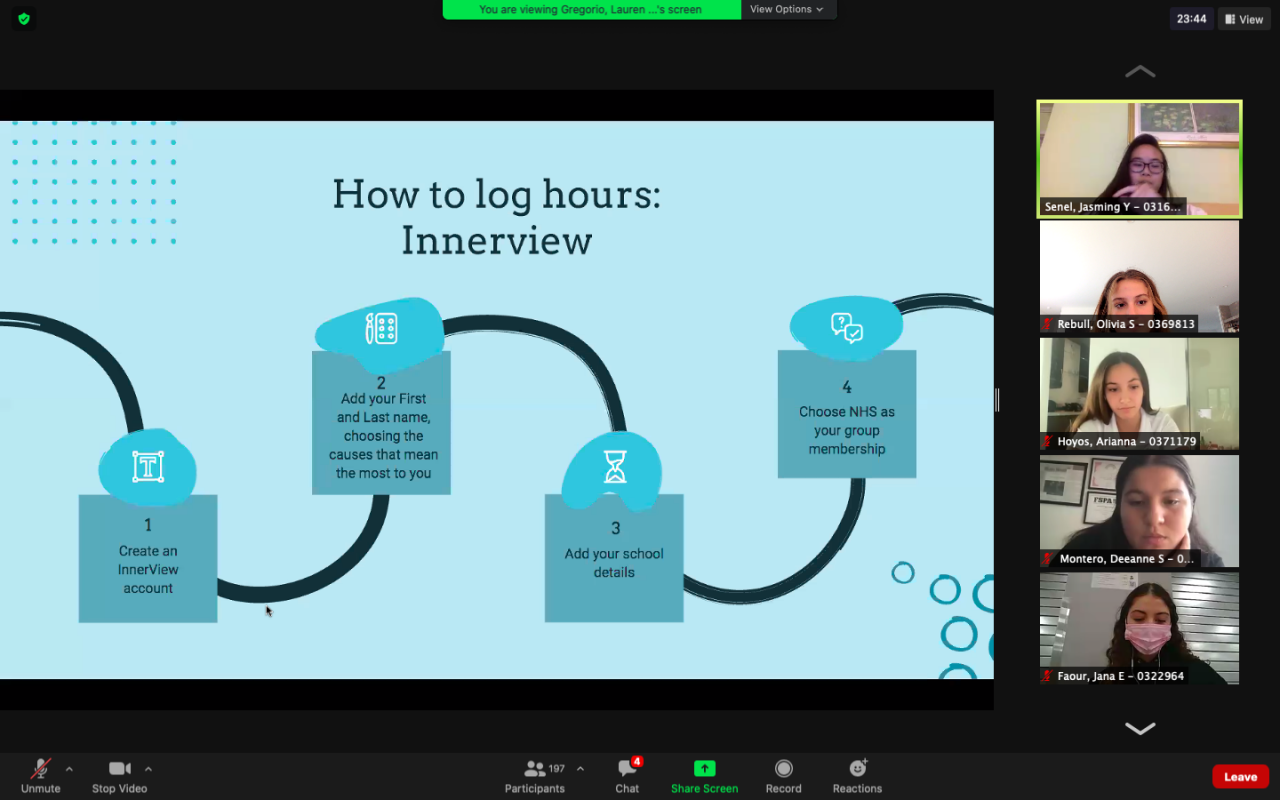Open the View Options dropdown
The image size is (1280, 800).
point(788,9)
